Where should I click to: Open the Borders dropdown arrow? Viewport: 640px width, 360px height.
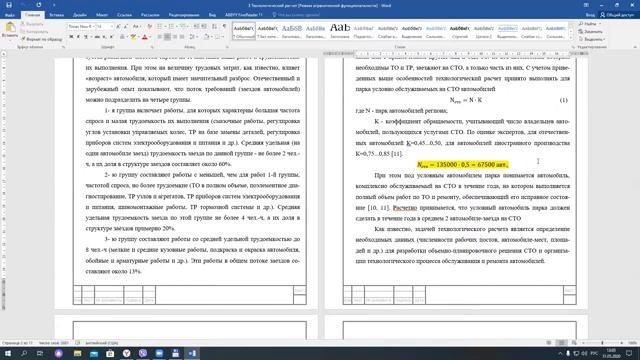click(223, 37)
